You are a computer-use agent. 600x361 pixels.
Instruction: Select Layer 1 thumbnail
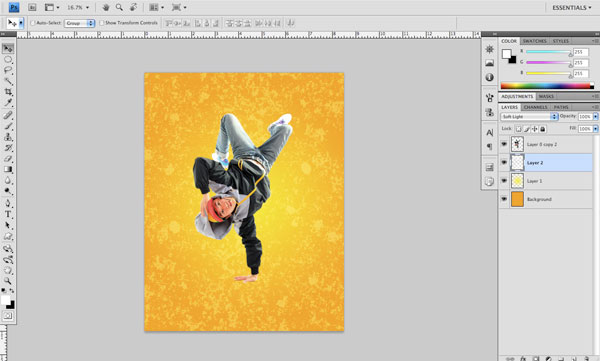[517, 181]
